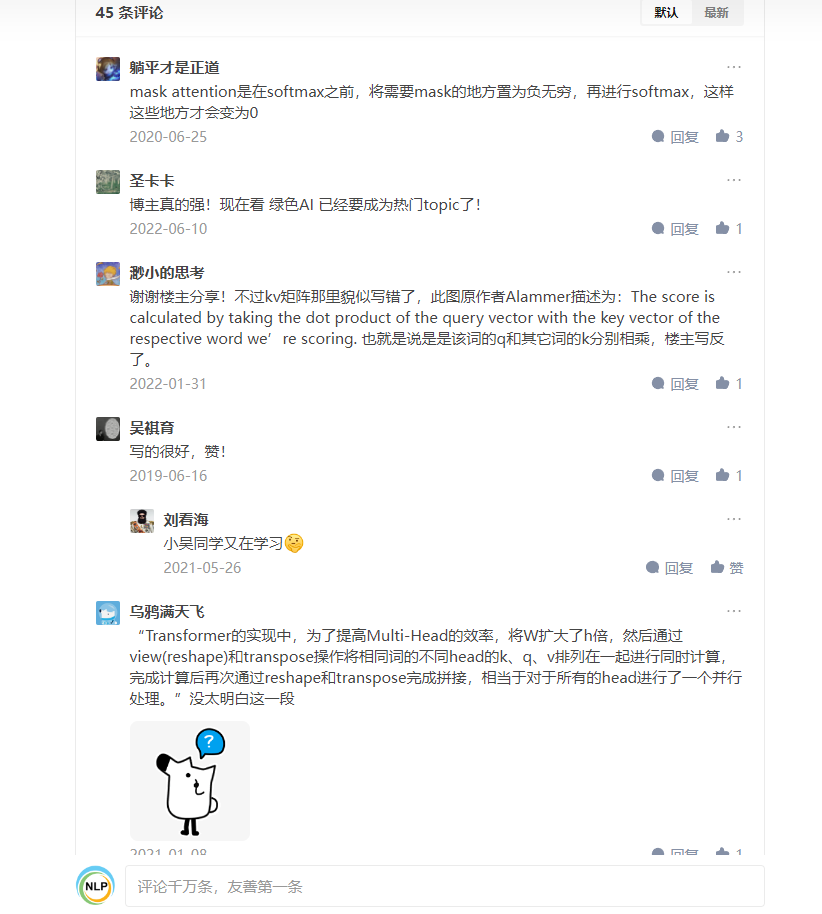822x914 pixels.
Task: Reply to 渺小的思考's comment
Action: [x=675, y=384]
